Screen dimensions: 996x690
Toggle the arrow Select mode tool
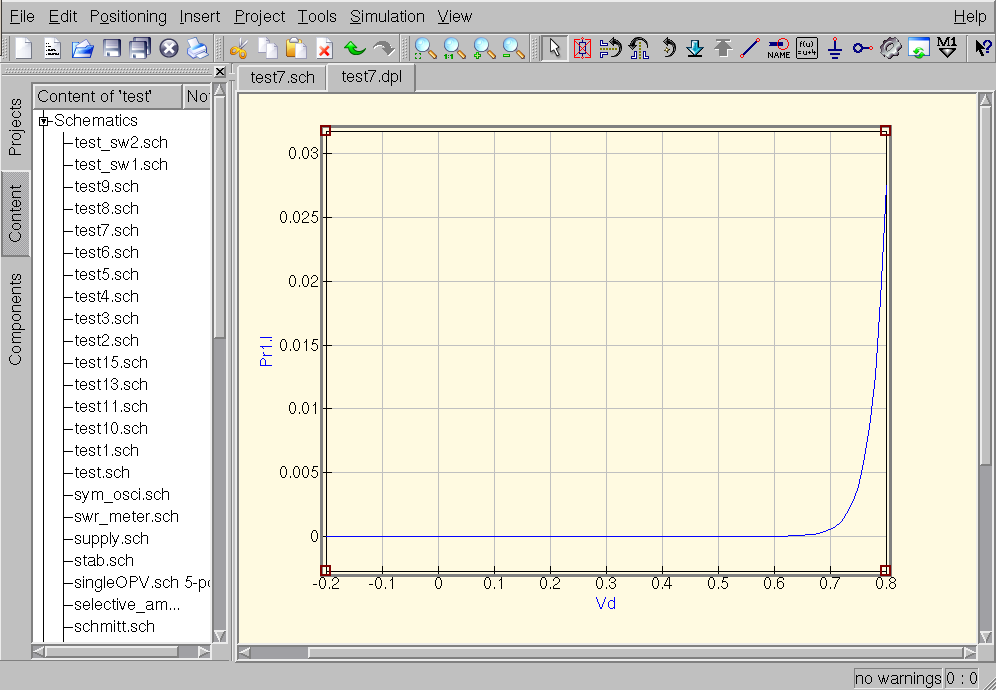[x=554, y=48]
